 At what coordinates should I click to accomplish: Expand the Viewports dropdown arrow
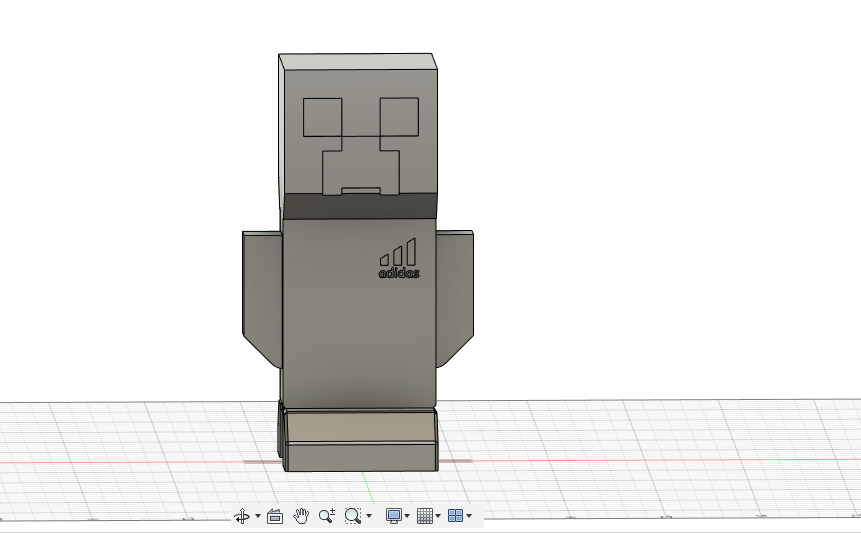469,516
